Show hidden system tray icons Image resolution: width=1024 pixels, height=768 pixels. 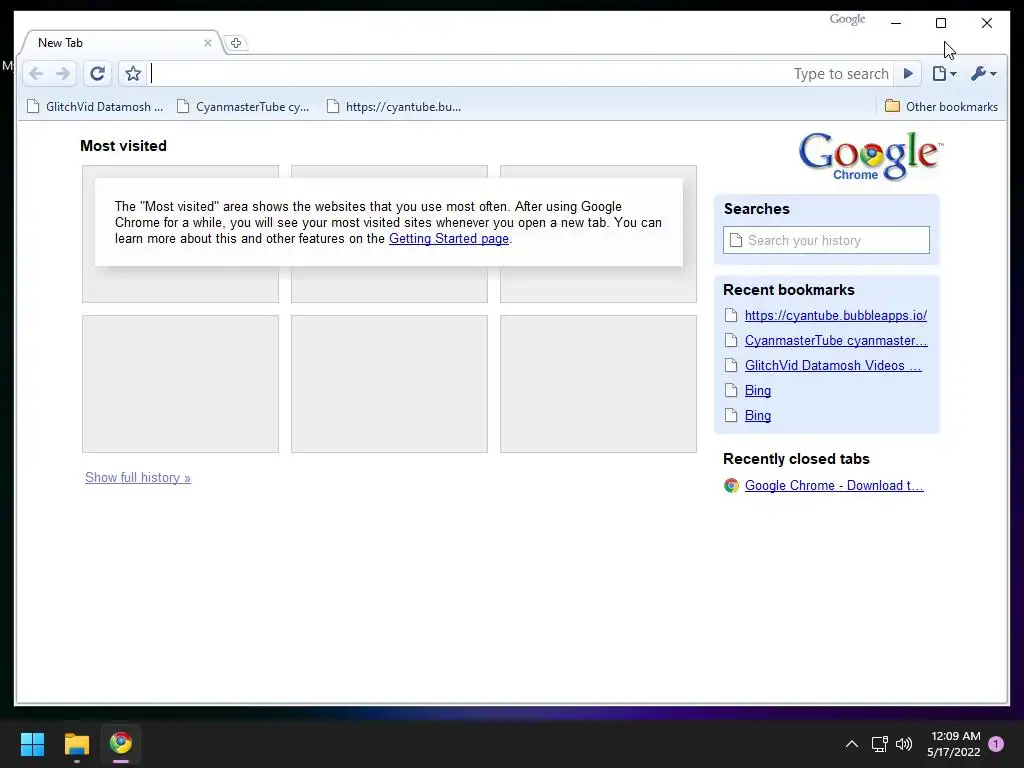click(852, 744)
